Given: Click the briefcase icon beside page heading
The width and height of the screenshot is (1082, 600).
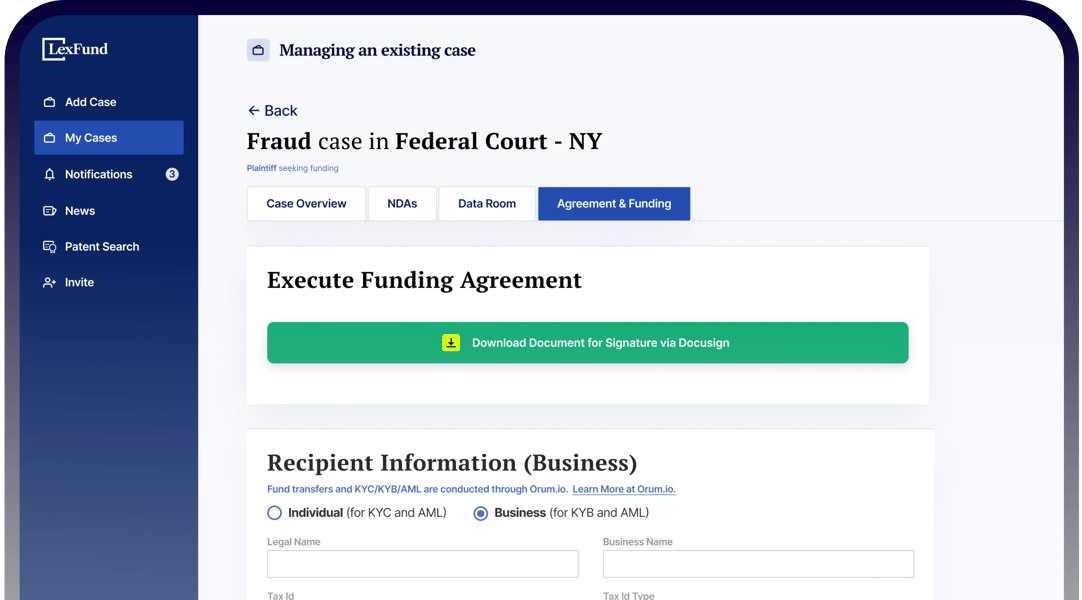Looking at the screenshot, I should [258, 50].
